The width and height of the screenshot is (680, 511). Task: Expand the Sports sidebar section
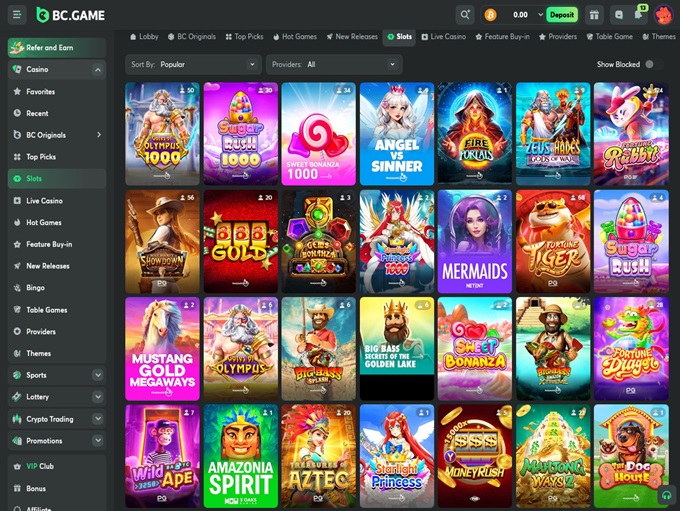point(97,375)
